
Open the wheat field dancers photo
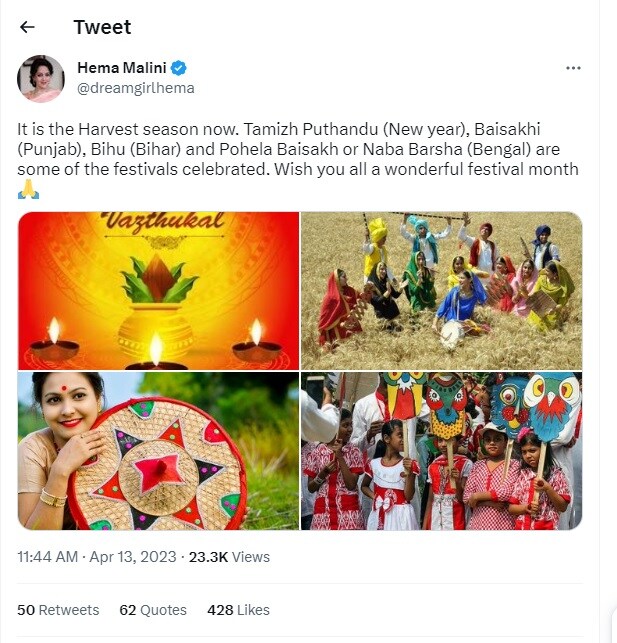tap(441, 291)
